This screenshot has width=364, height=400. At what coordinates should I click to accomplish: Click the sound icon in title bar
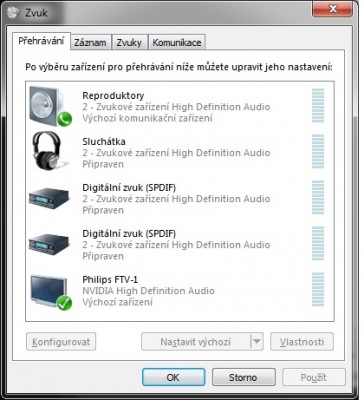coord(13,12)
